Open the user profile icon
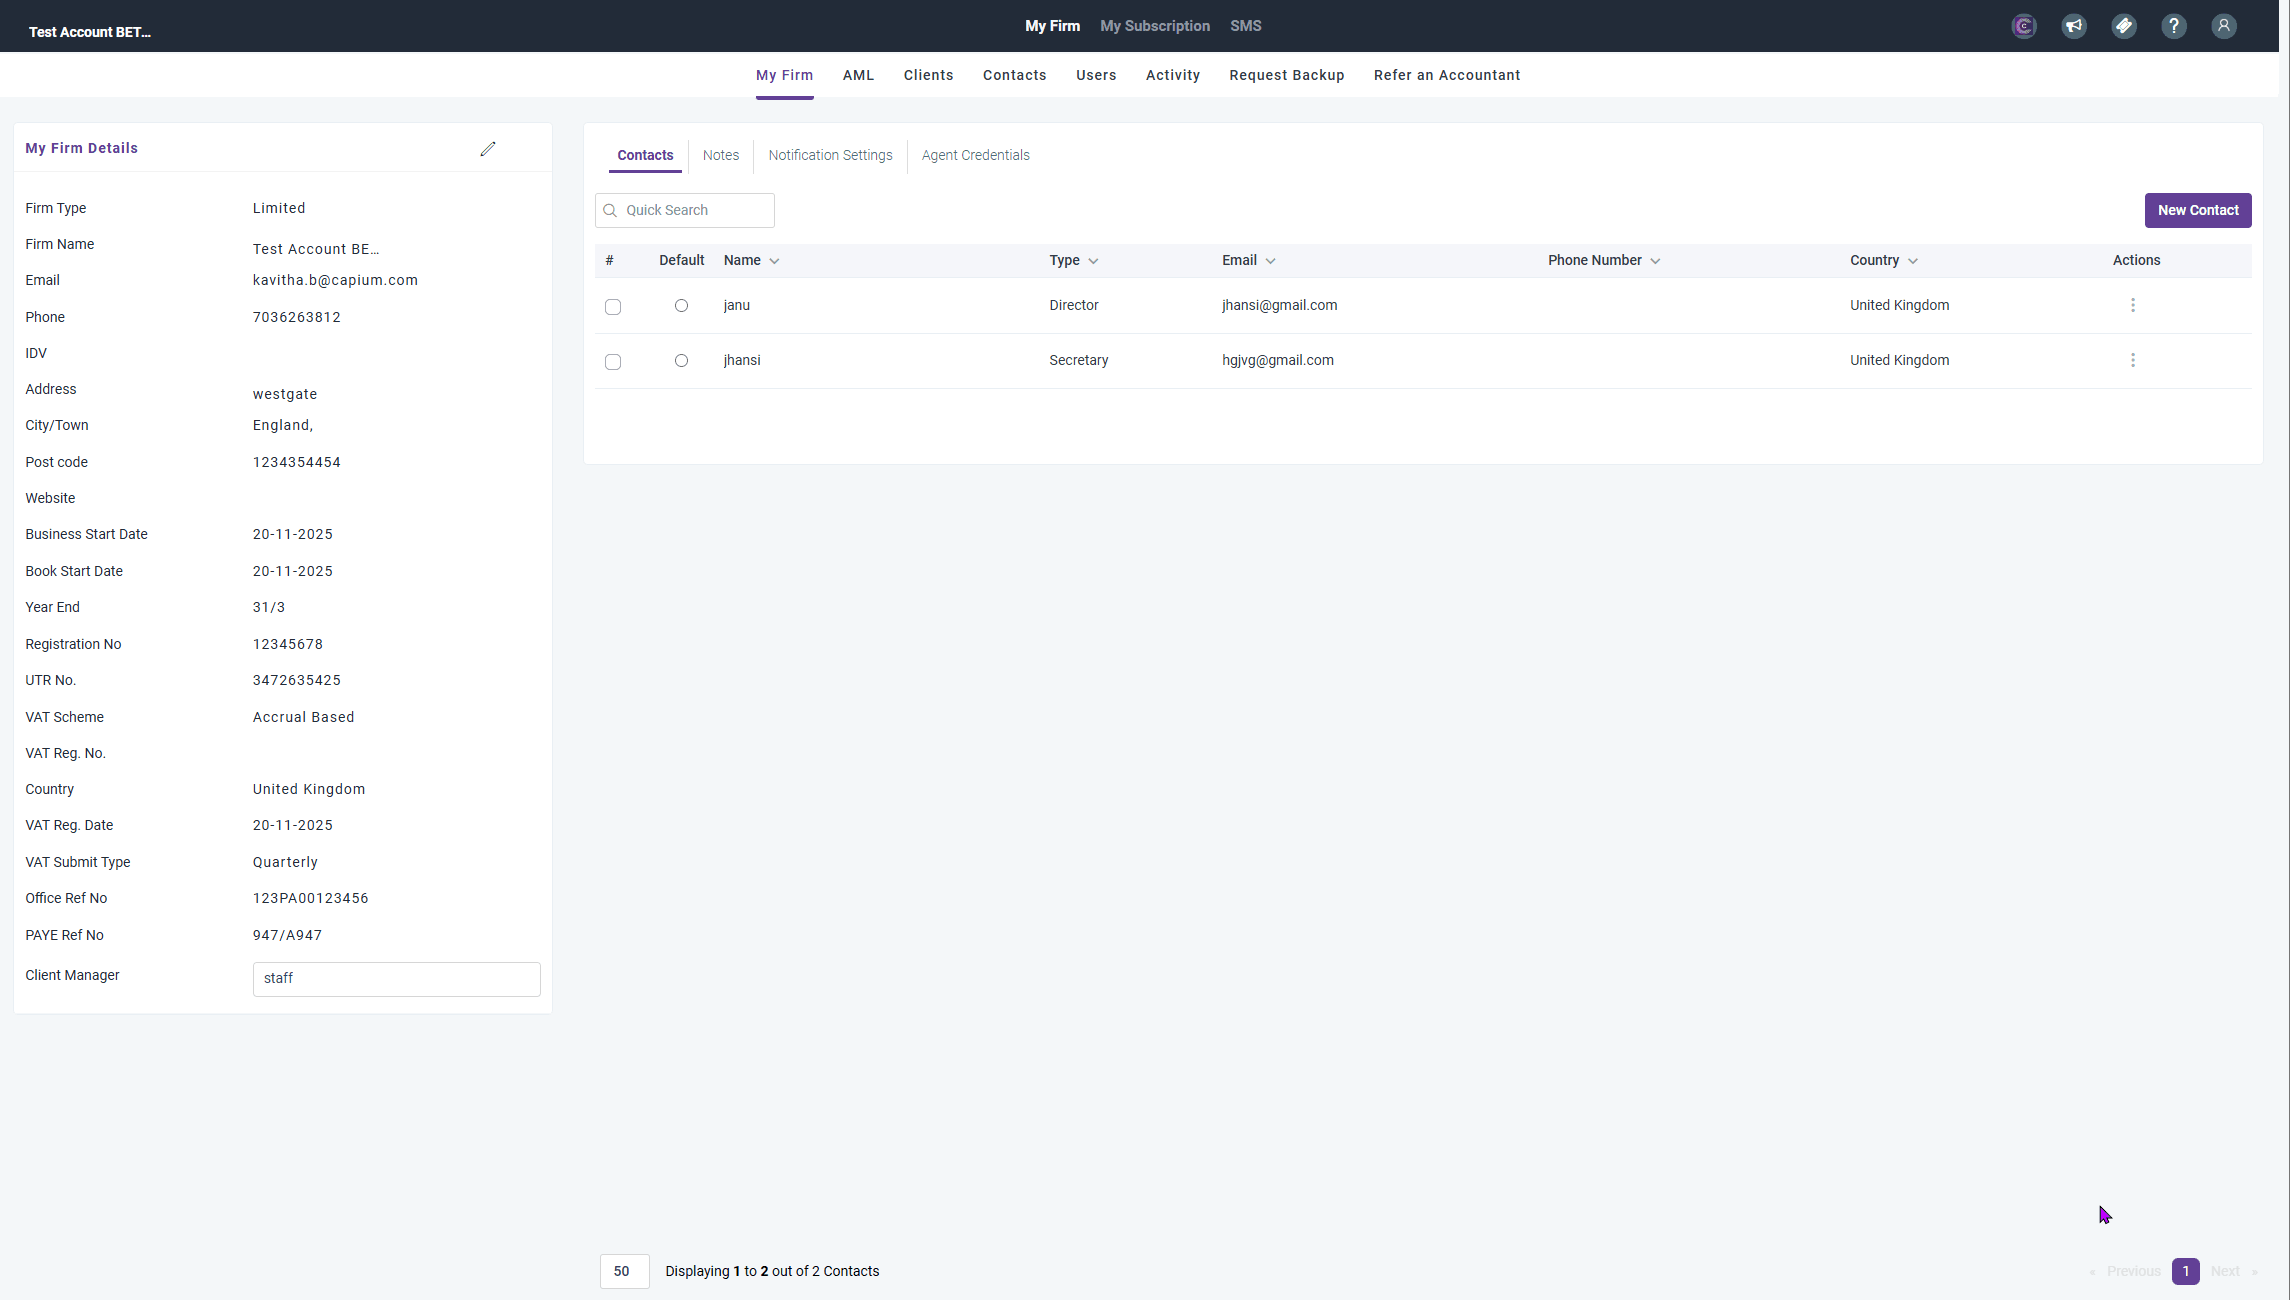This screenshot has width=2290, height=1300. pos(2224,26)
